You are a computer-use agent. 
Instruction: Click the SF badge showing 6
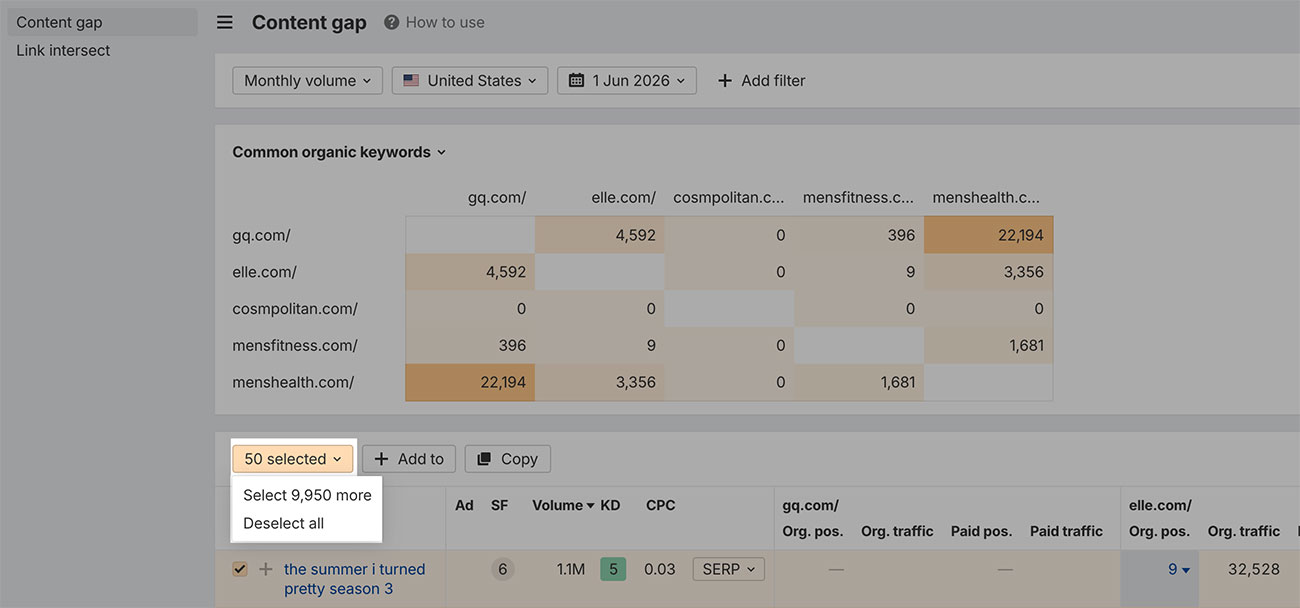(502, 569)
